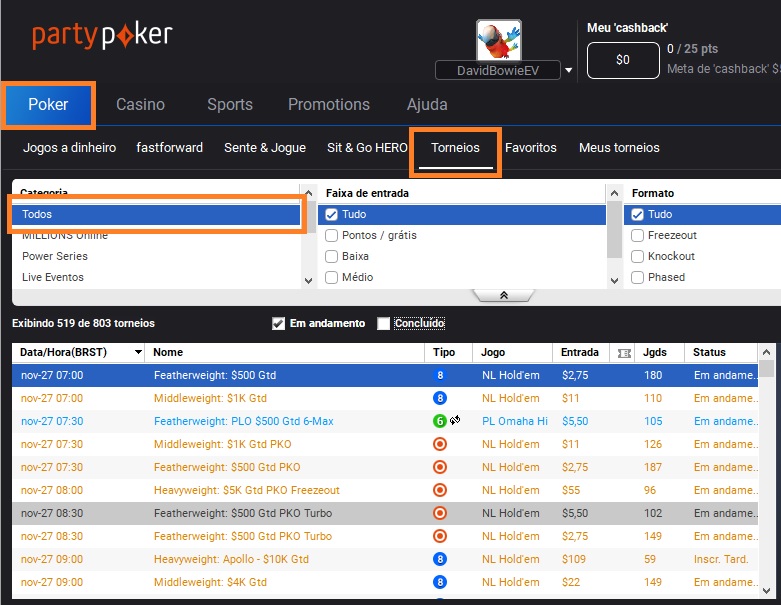Toggle the Tudo checkbox under Formato
781x605 pixels.
tap(638, 214)
